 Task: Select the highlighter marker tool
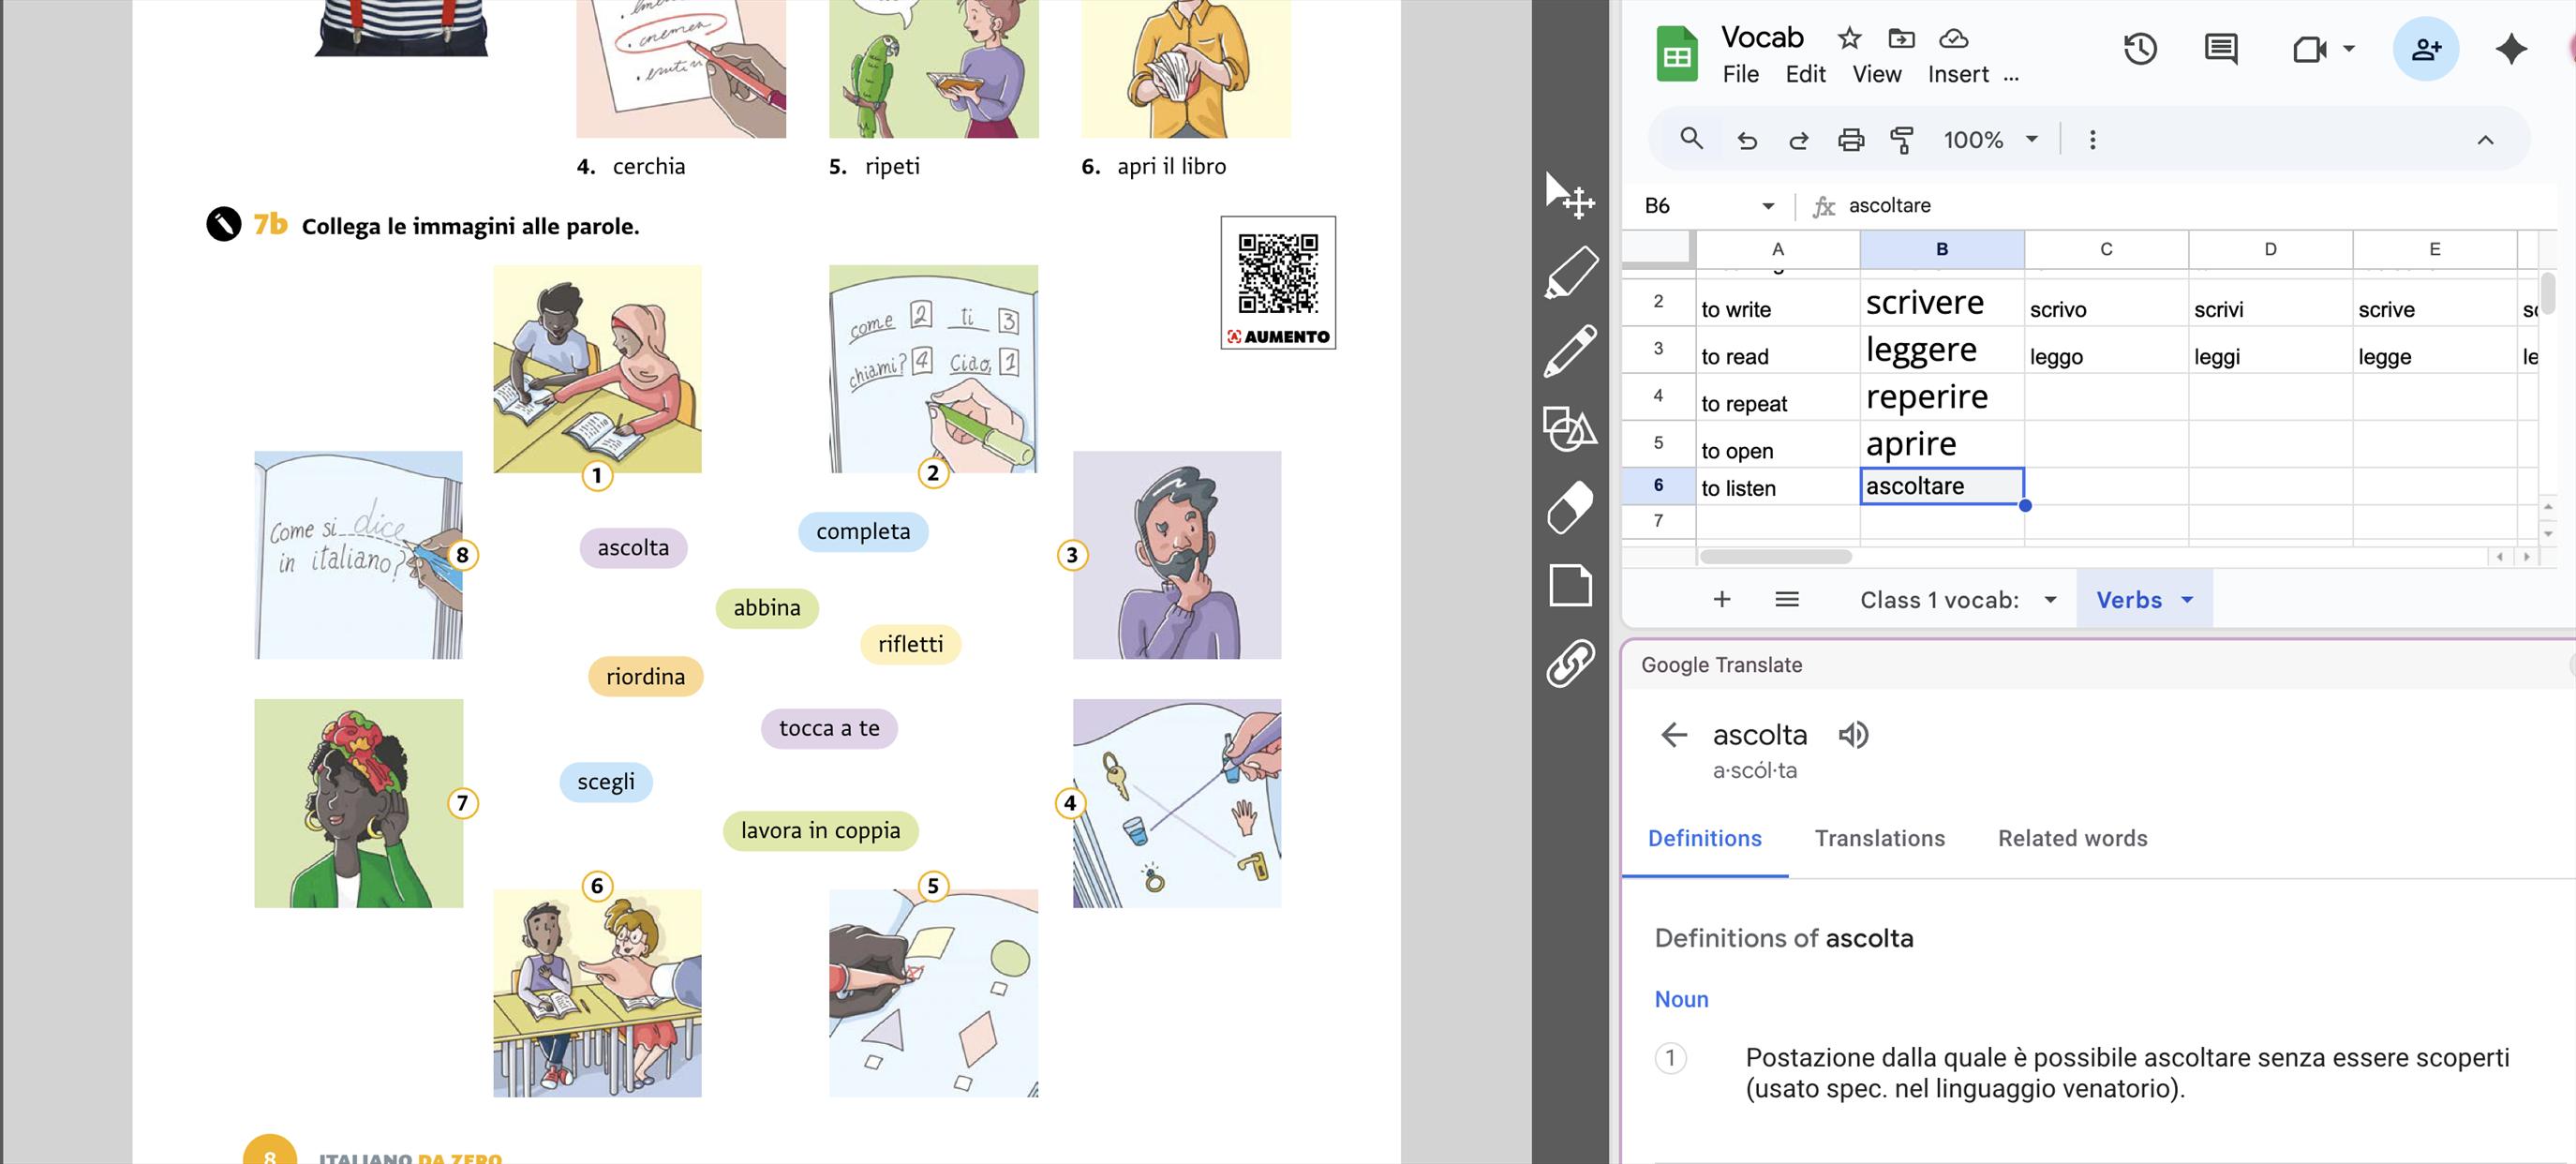tap(1570, 272)
